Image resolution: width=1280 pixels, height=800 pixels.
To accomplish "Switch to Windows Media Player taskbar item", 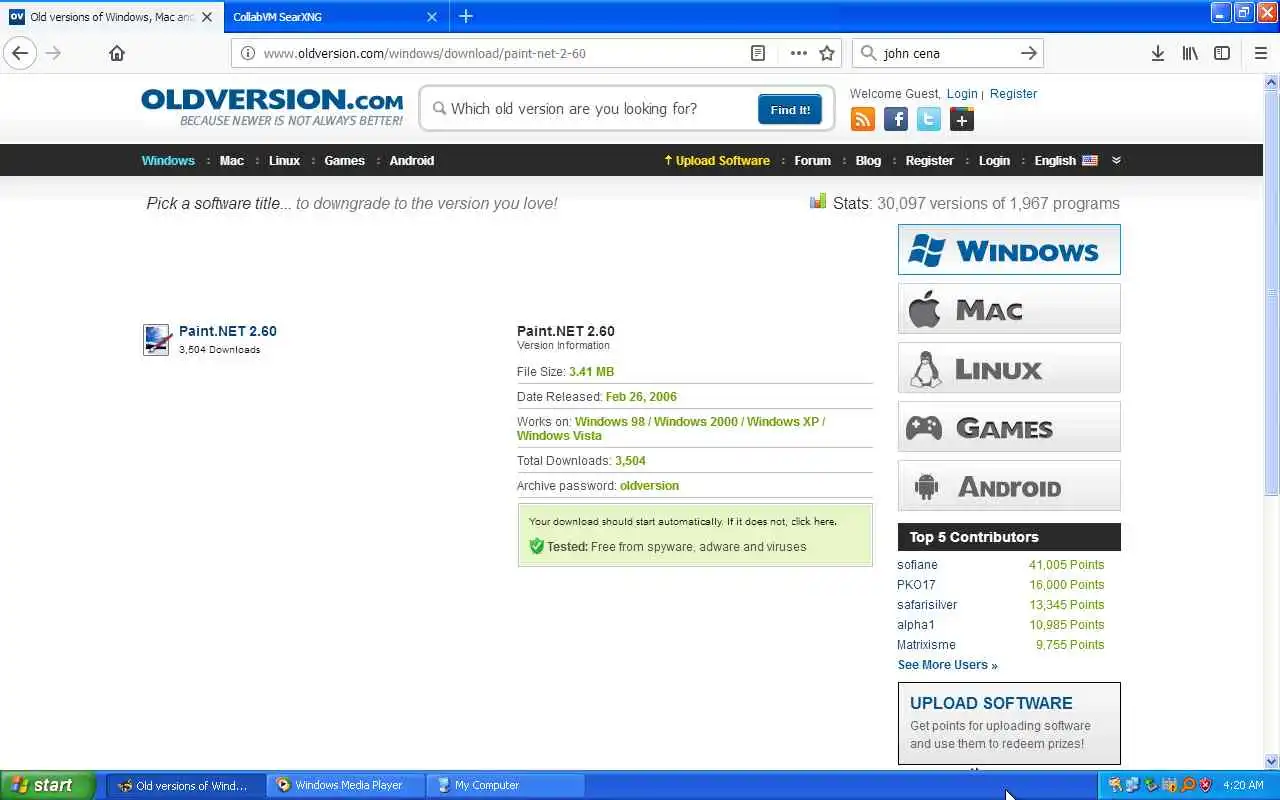I will (x=347, y=785).
